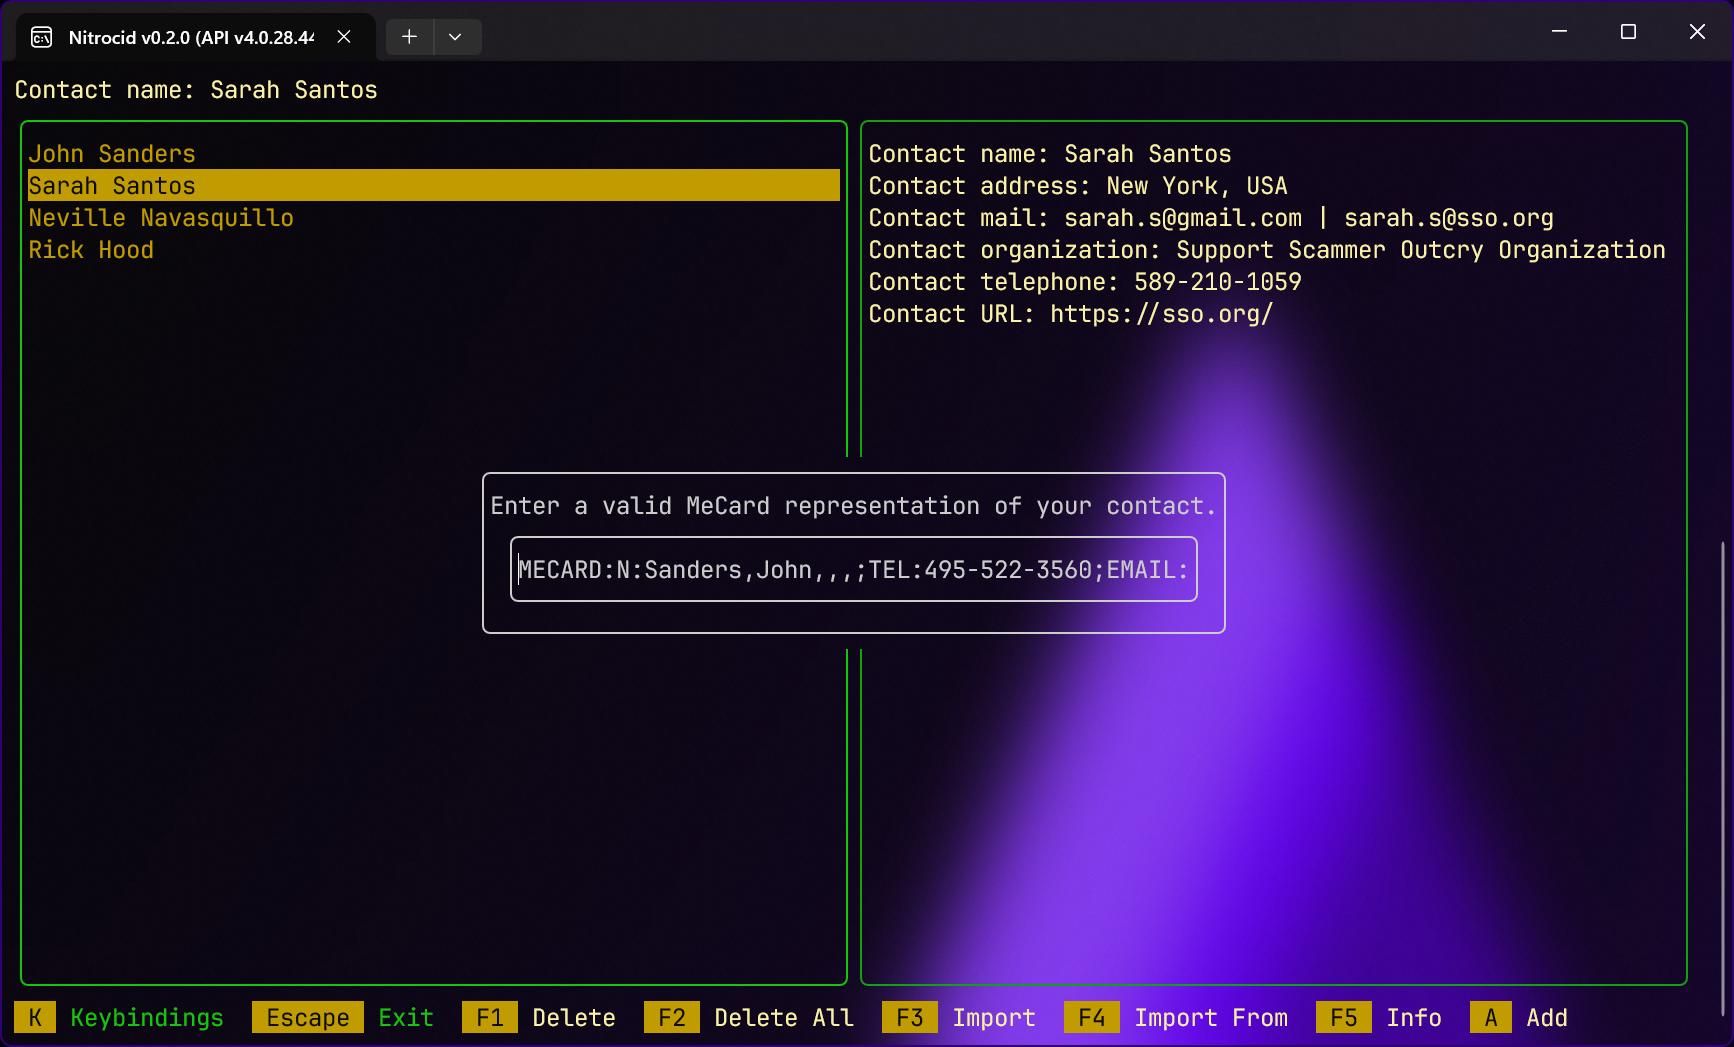
Task: Click the F1 Delete keybinding
Action: pos(539,1017)
